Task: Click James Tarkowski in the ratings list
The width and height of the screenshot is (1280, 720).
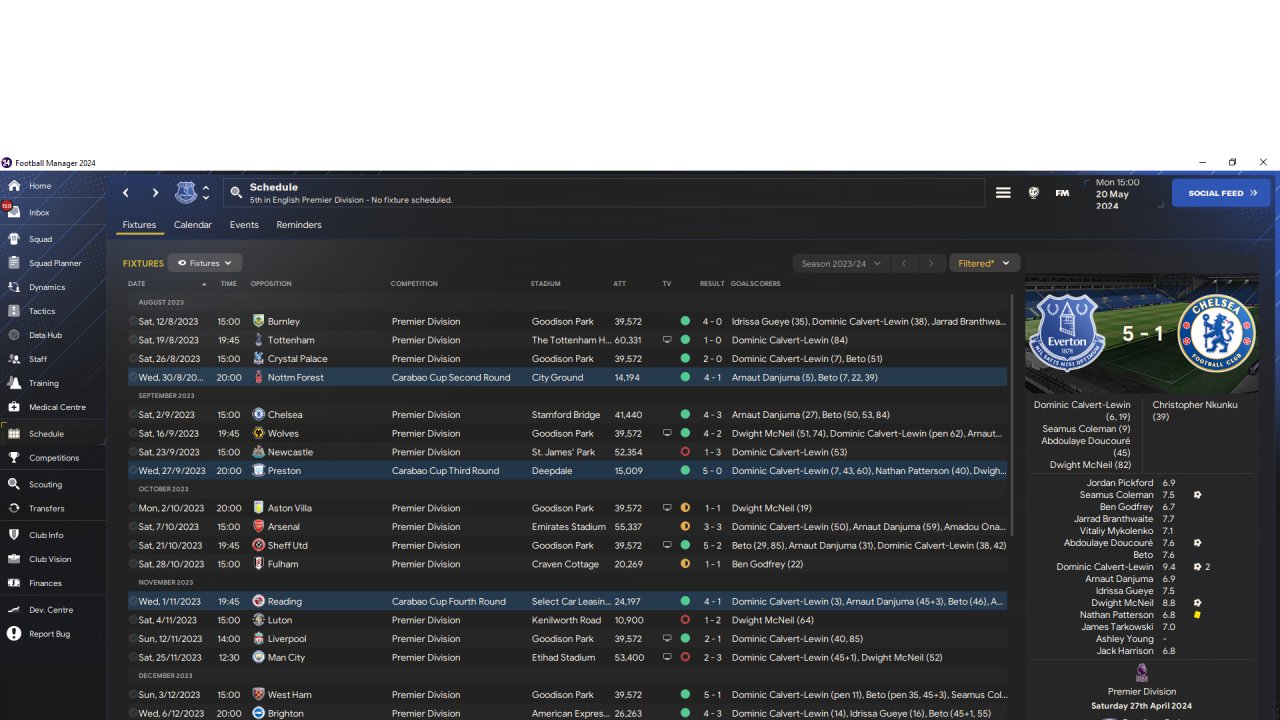Action: point(1117,627)
